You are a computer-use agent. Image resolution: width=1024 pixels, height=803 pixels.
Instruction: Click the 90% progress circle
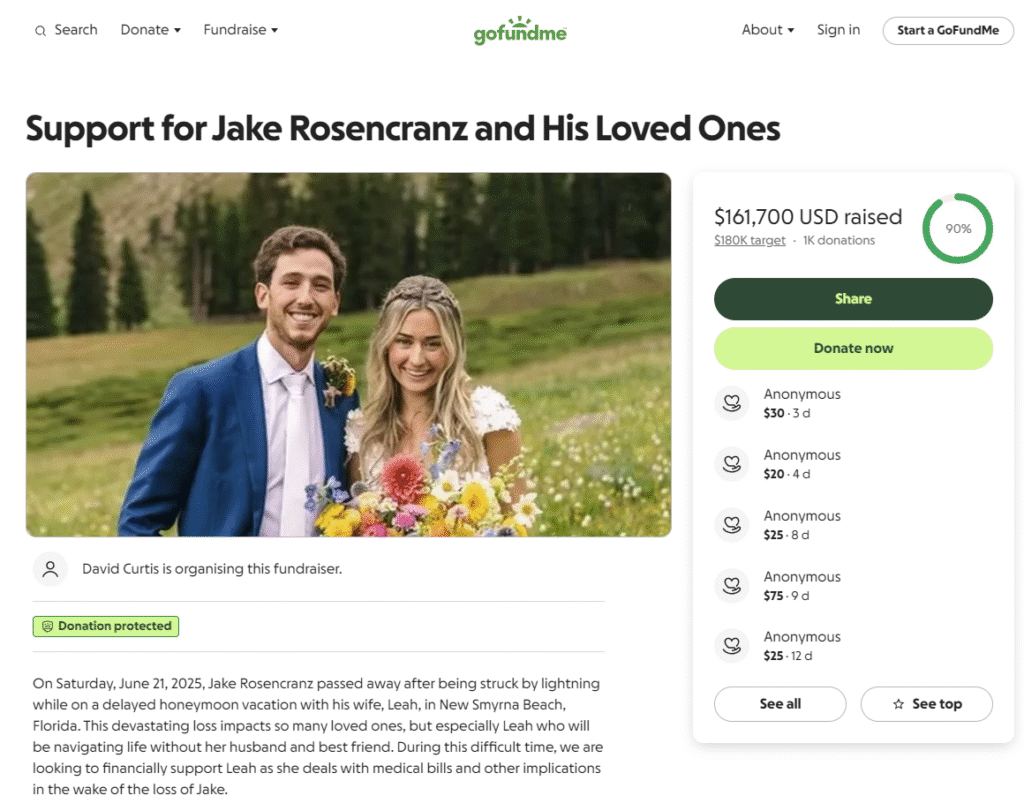(957, 228)
